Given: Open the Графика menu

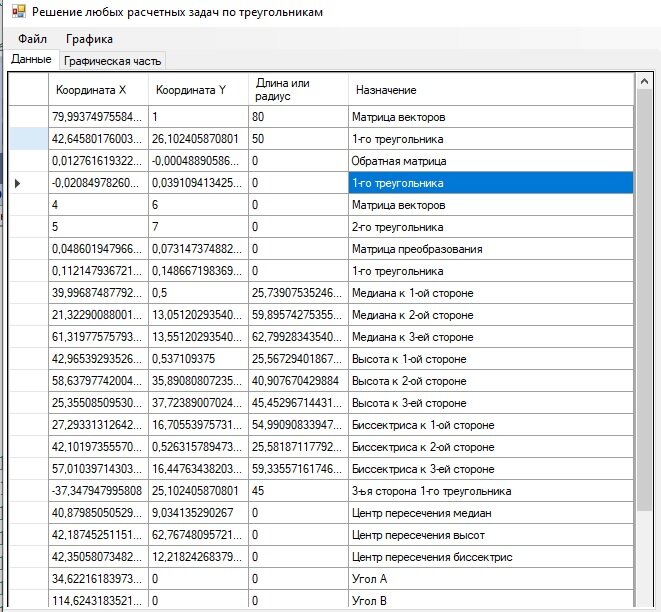Looking at the screenshot, I should tap(89, 39).
